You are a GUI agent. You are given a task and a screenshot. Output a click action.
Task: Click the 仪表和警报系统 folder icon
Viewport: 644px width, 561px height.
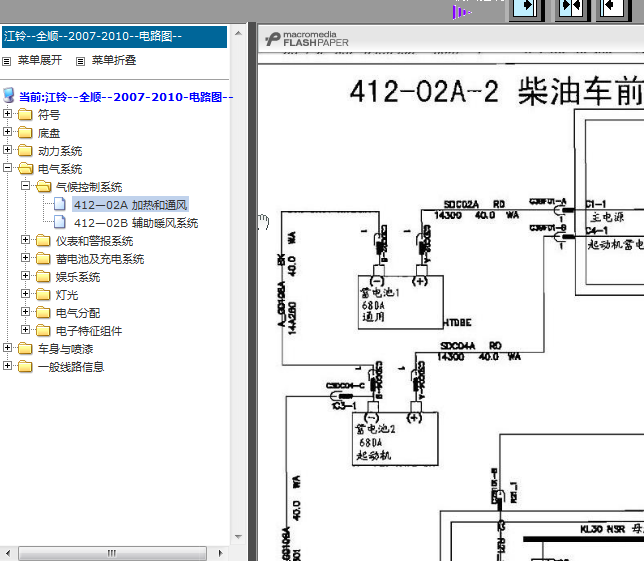pos(43,240)
